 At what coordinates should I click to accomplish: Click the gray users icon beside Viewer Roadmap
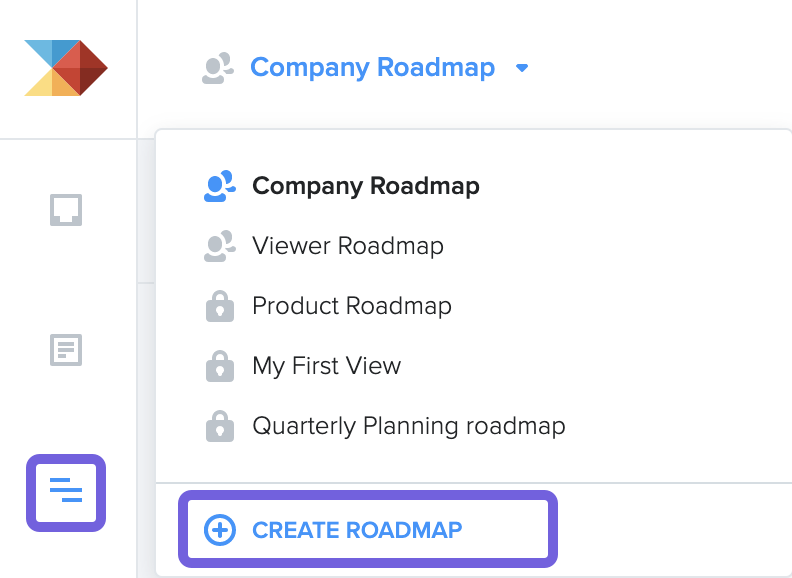click(220, 246)
